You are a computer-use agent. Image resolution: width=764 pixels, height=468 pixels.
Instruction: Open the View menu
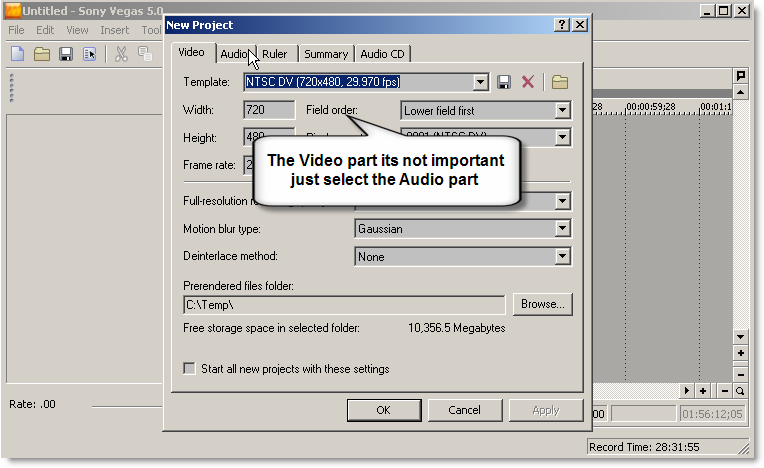[x=77, y=30]
